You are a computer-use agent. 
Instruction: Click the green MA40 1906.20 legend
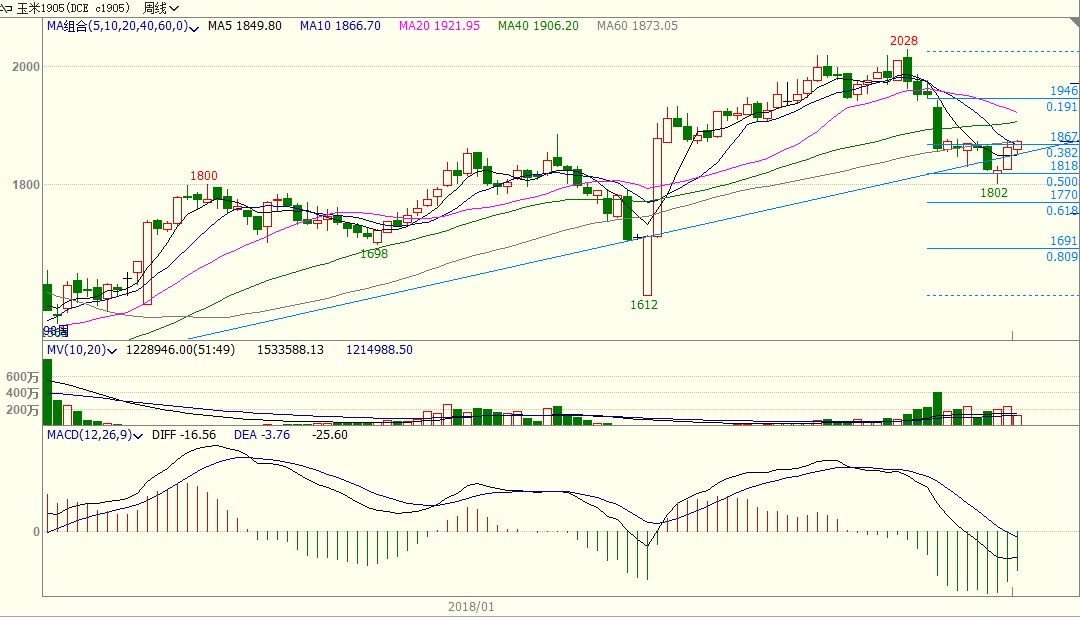(538, 26)
